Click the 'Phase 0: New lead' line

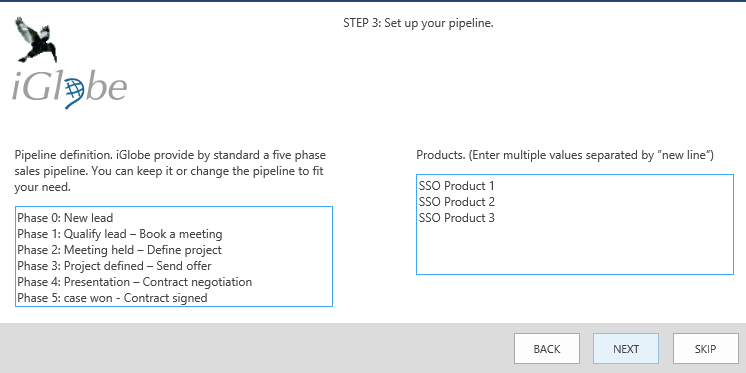pos(65,218)
